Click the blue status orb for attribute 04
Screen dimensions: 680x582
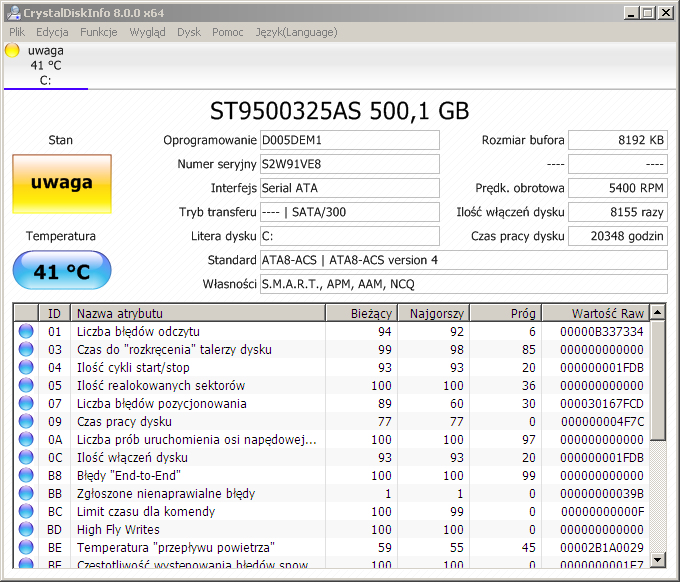click(26, 367)
